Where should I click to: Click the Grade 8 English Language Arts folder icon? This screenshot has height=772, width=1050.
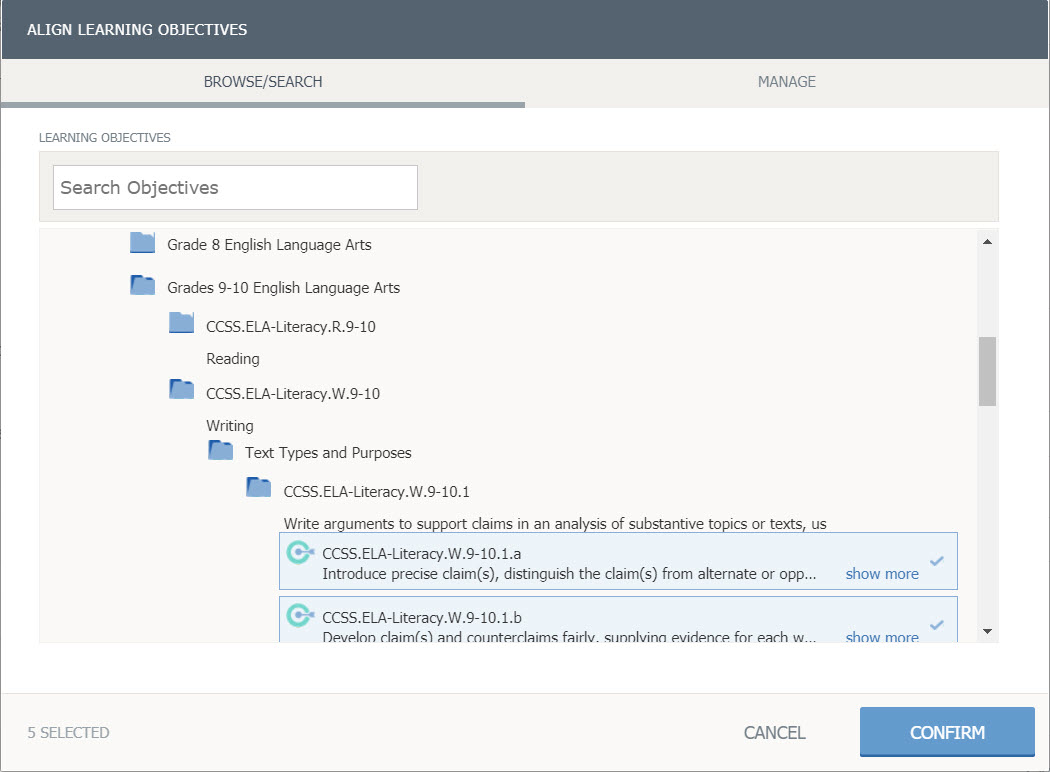(x=143, y=243)
